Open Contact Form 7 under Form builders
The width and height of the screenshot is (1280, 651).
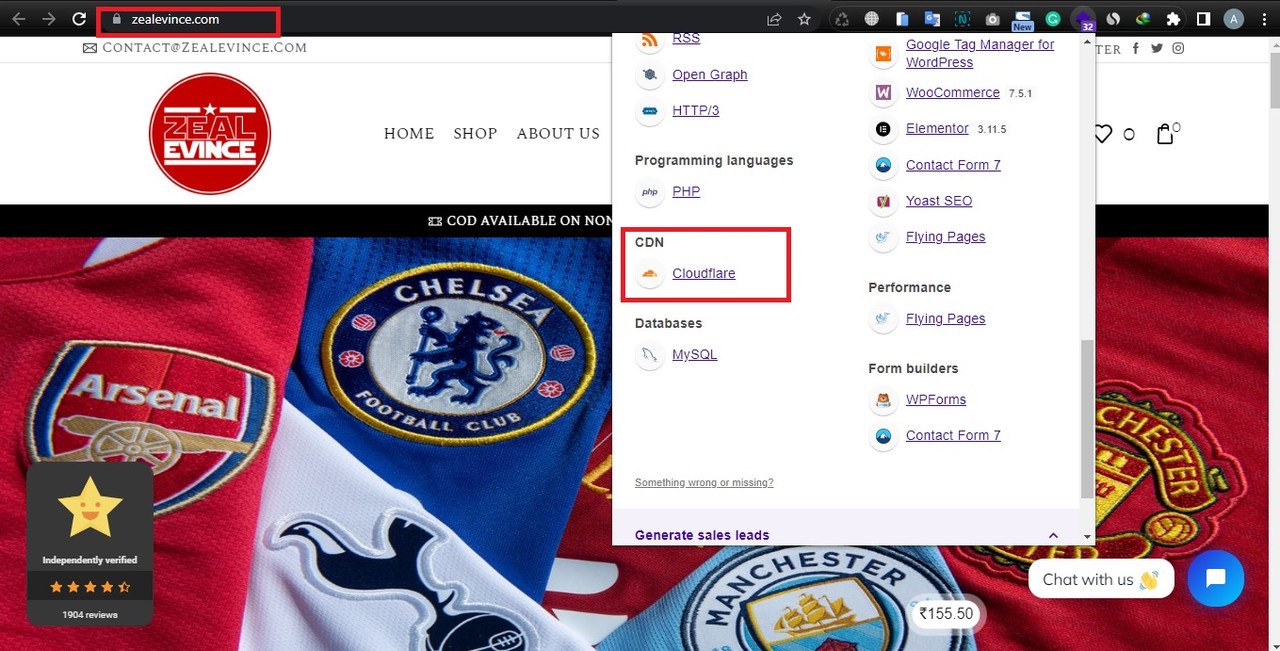pyautogui.click(x=953, y=436)
